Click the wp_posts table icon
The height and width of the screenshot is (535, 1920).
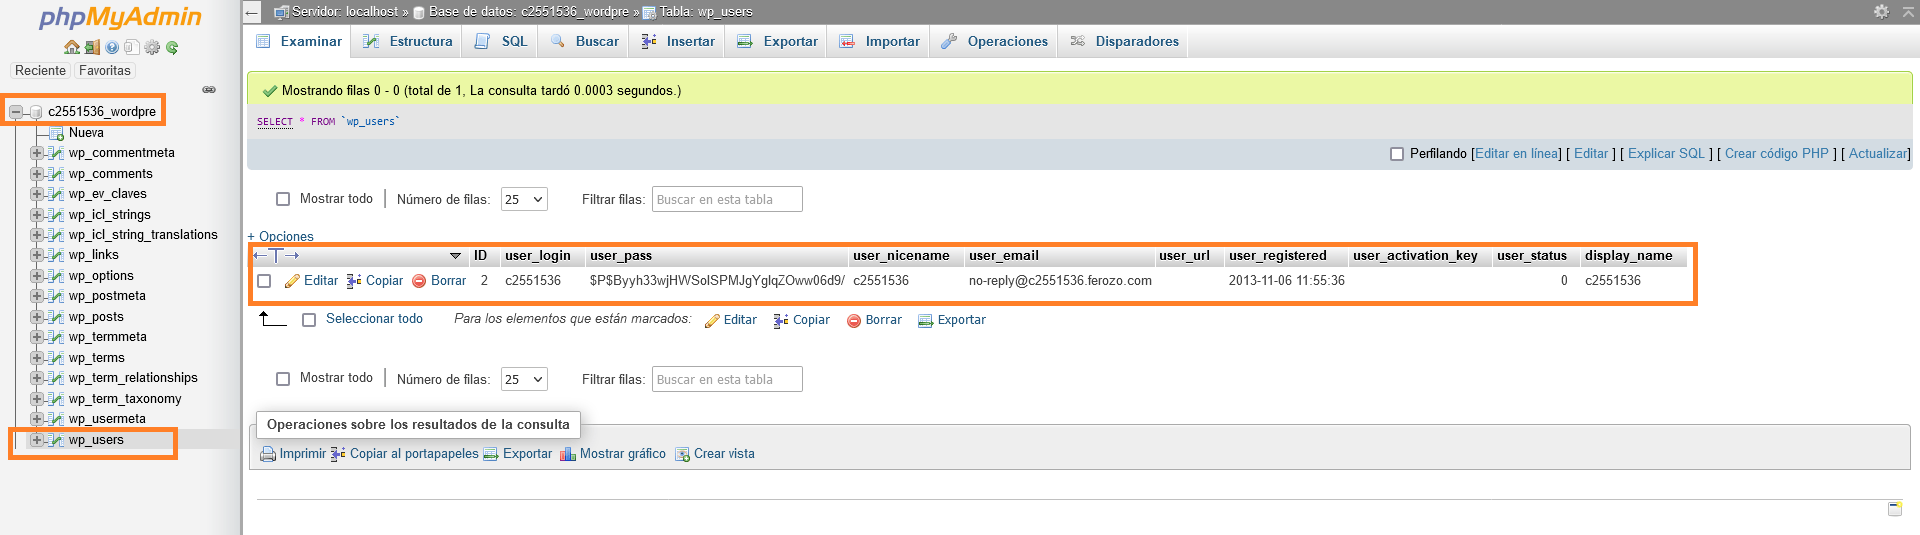pyautogui.click(x=57, y=317)
